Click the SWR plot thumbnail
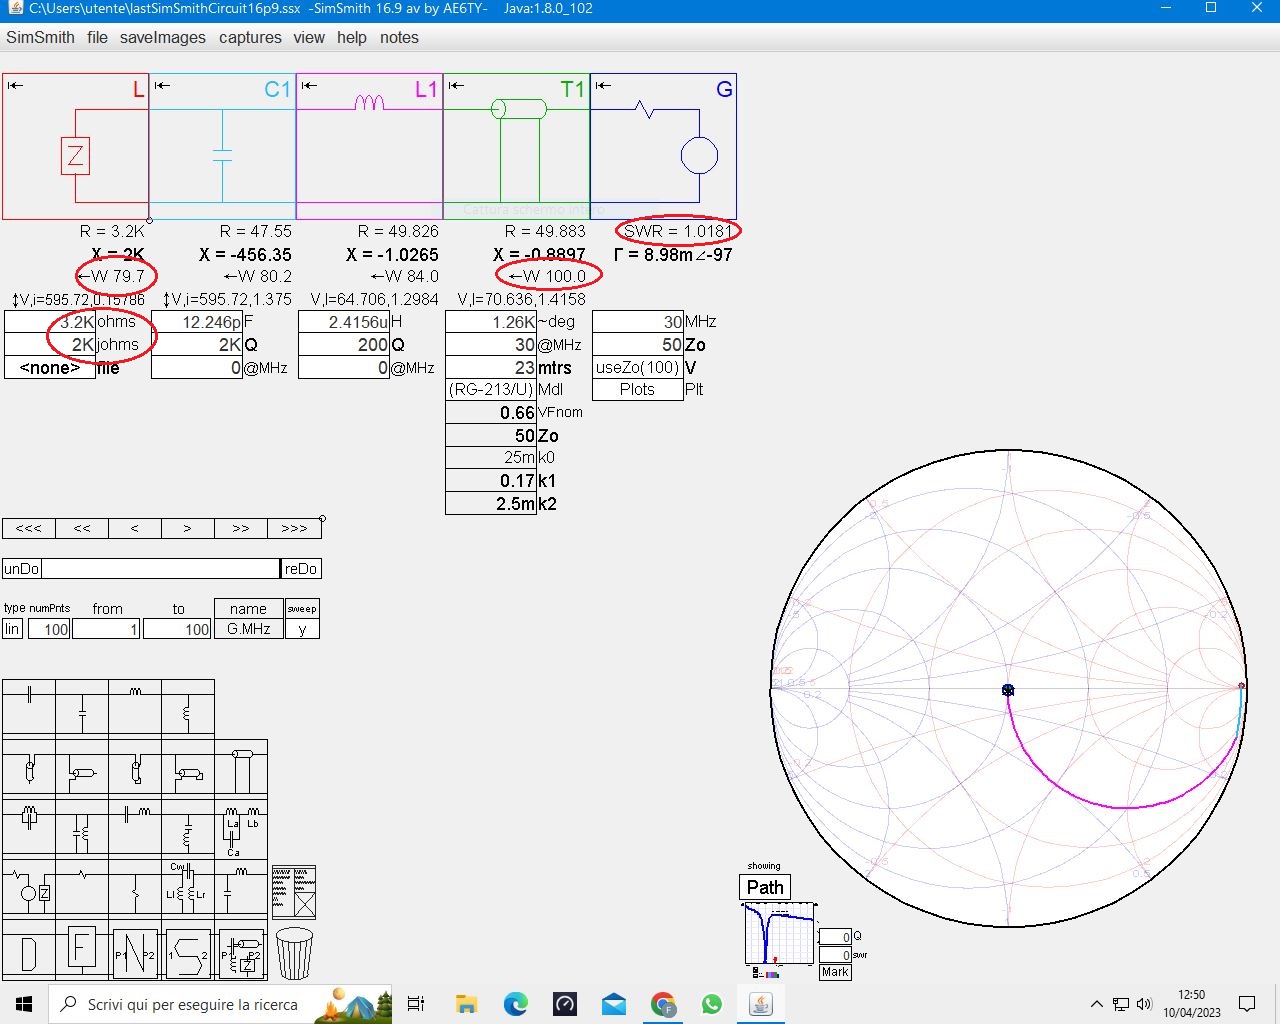 780,936
